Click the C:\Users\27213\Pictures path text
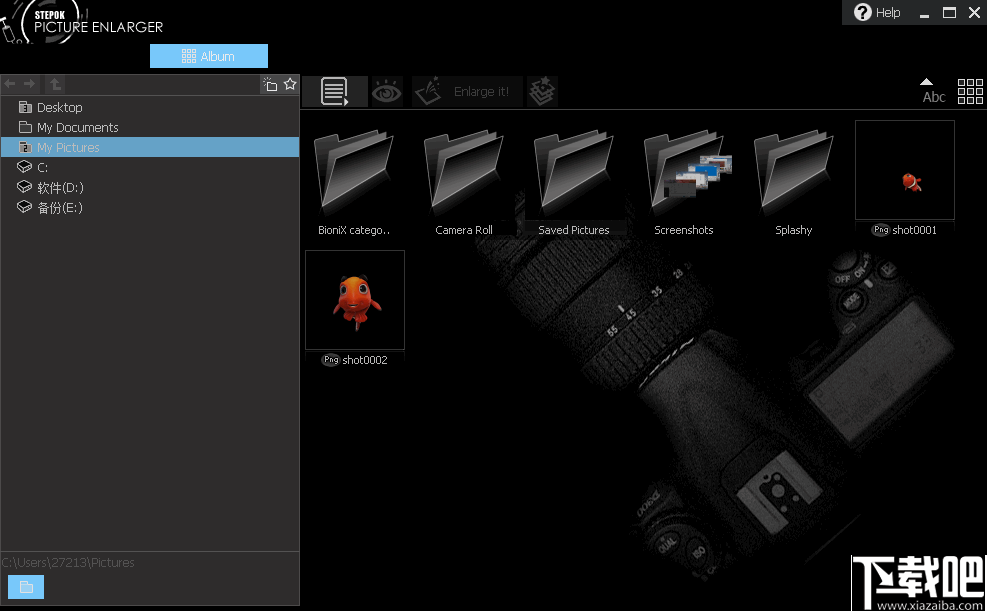 68,563
